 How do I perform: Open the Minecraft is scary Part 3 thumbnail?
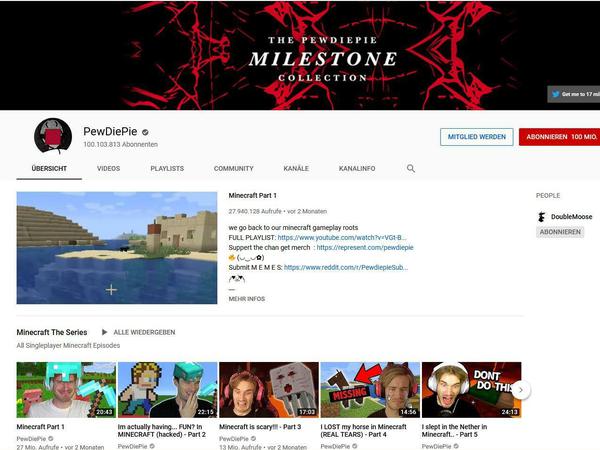coord(269,390)
